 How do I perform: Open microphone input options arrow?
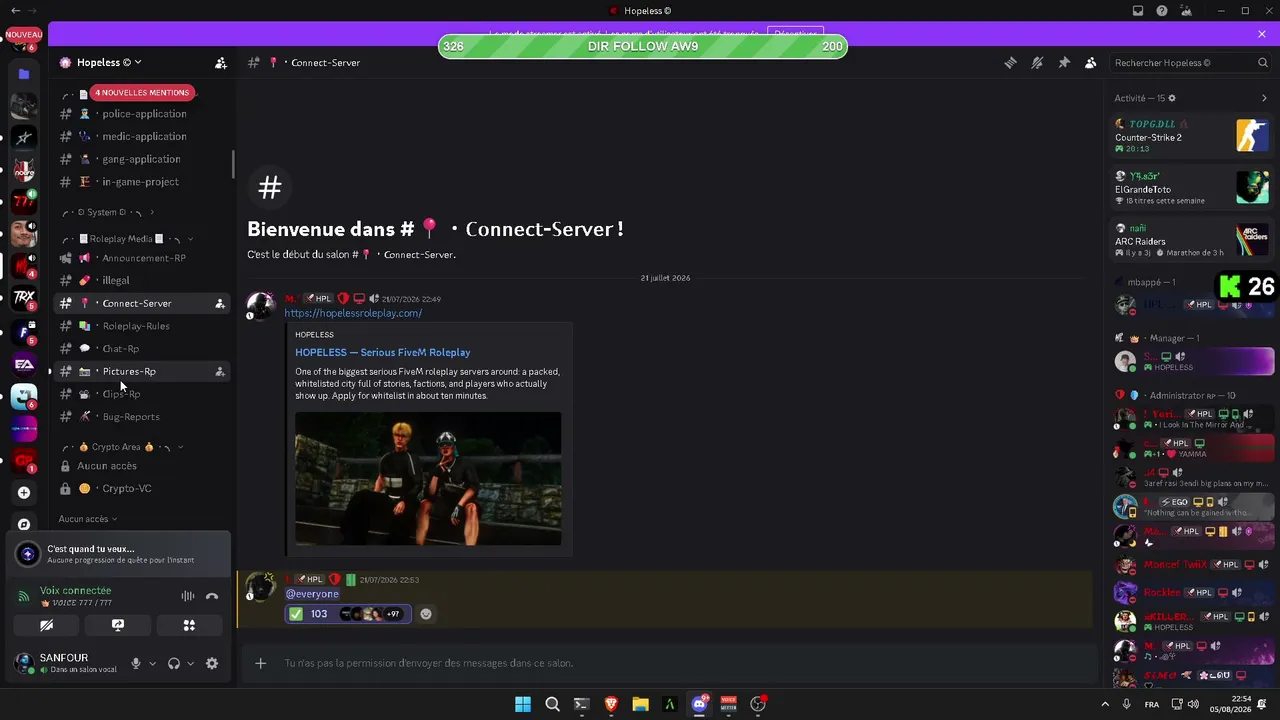pos(152,663)
